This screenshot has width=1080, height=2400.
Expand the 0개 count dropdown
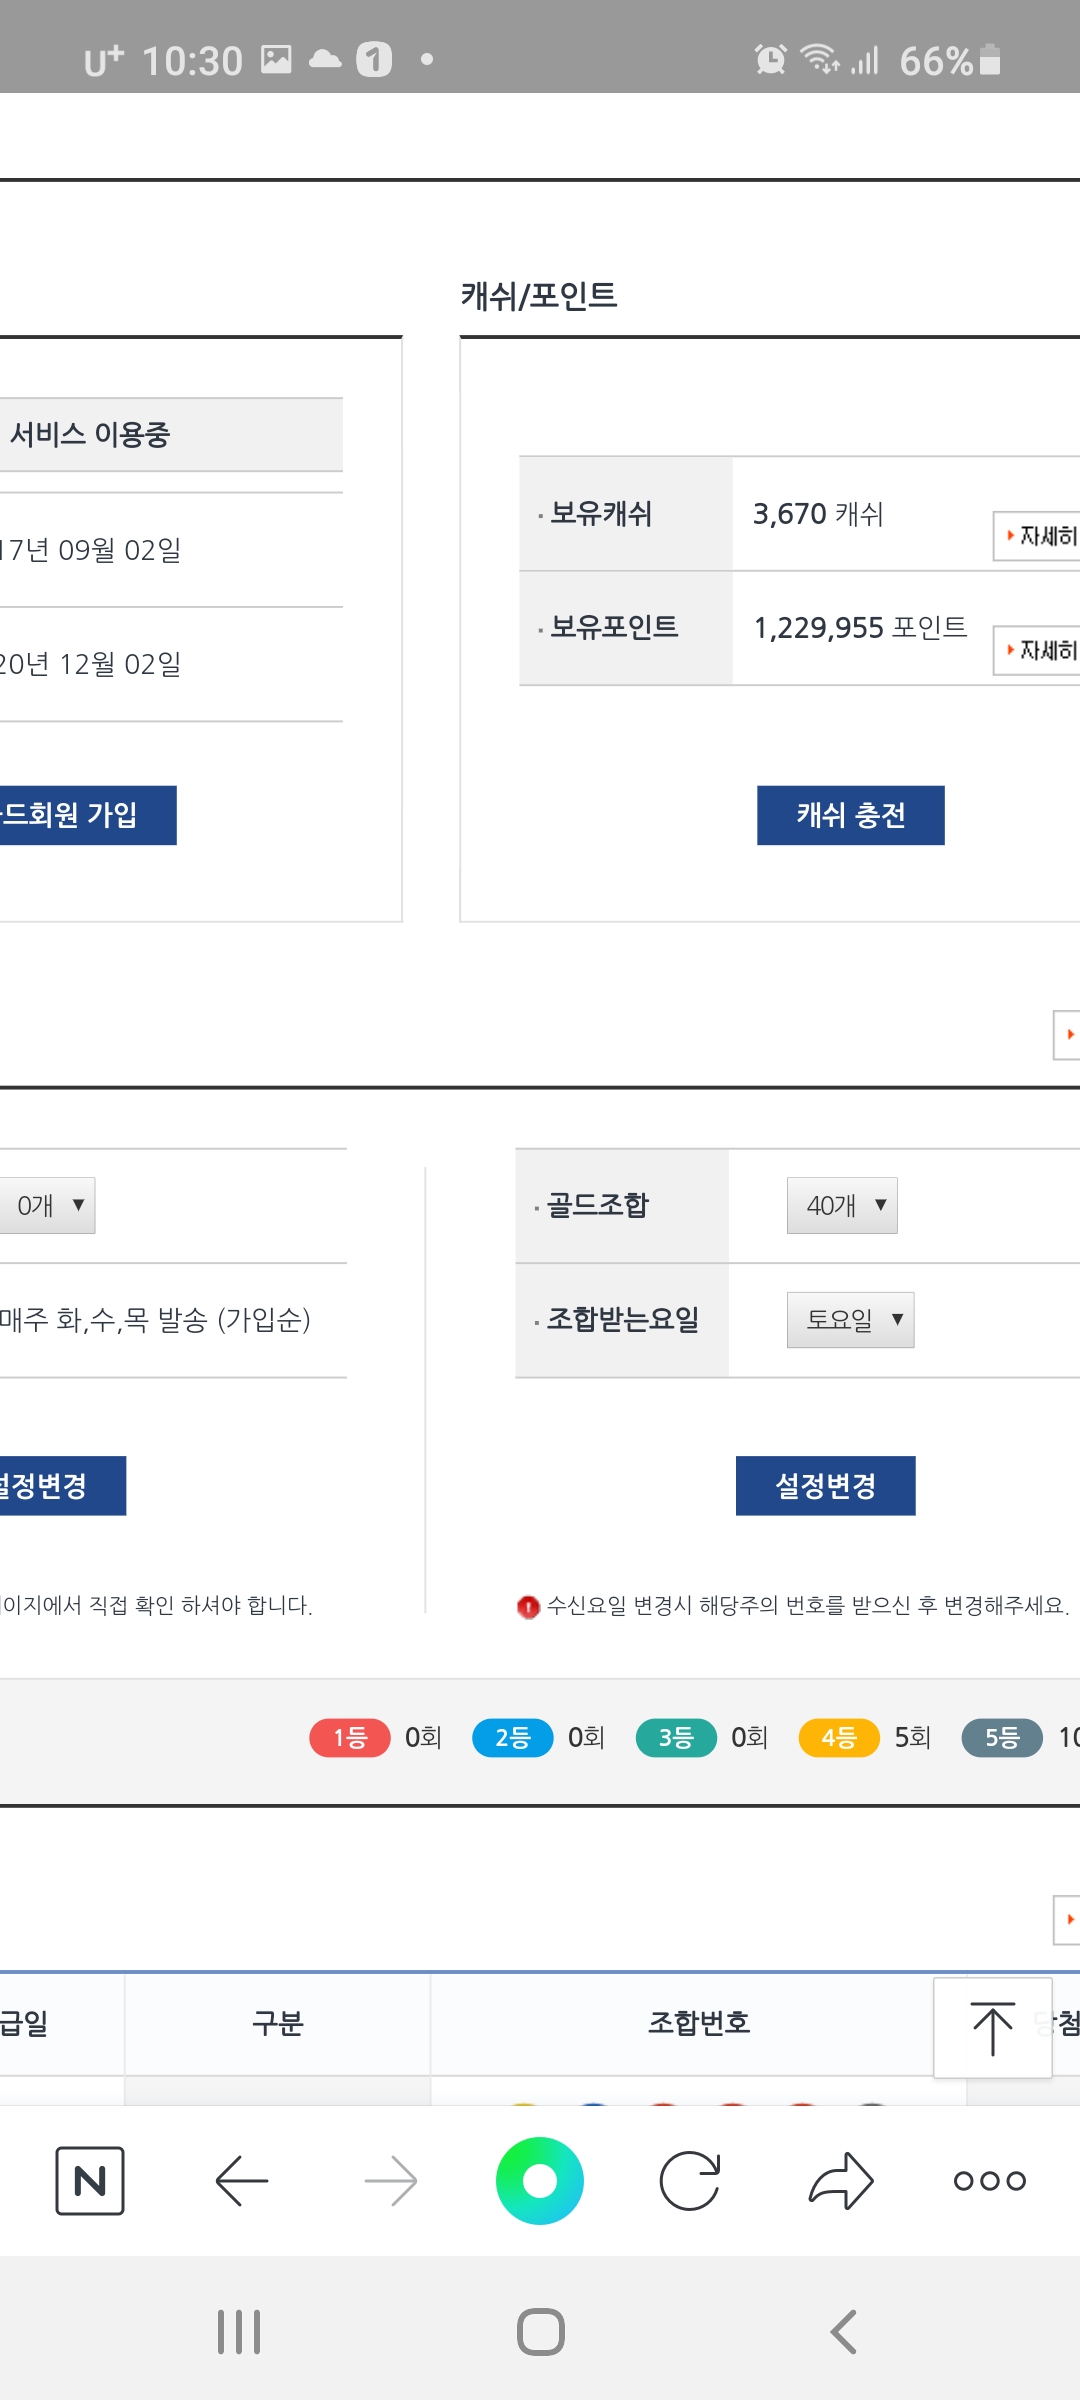pos(48,1205)
